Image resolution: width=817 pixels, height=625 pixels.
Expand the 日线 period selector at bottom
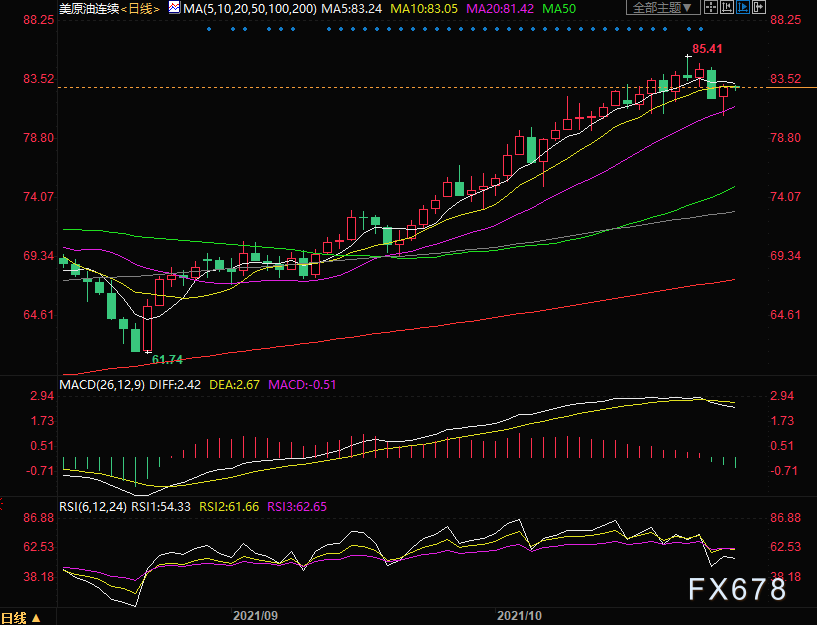(21, 618)
